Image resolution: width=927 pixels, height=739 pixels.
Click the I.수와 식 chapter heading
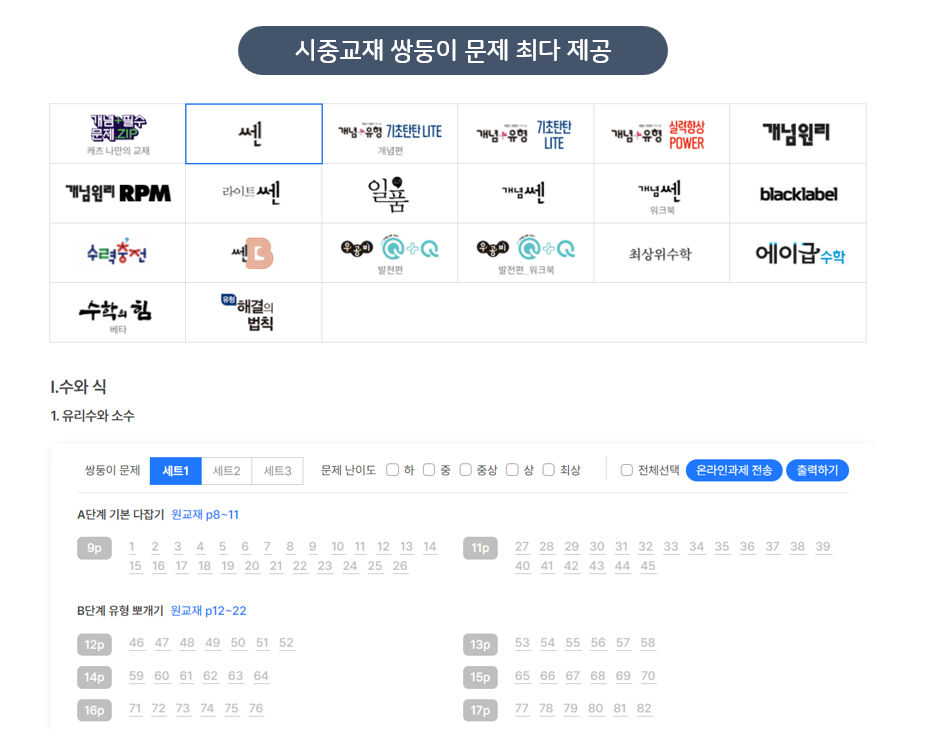point(78,387)
